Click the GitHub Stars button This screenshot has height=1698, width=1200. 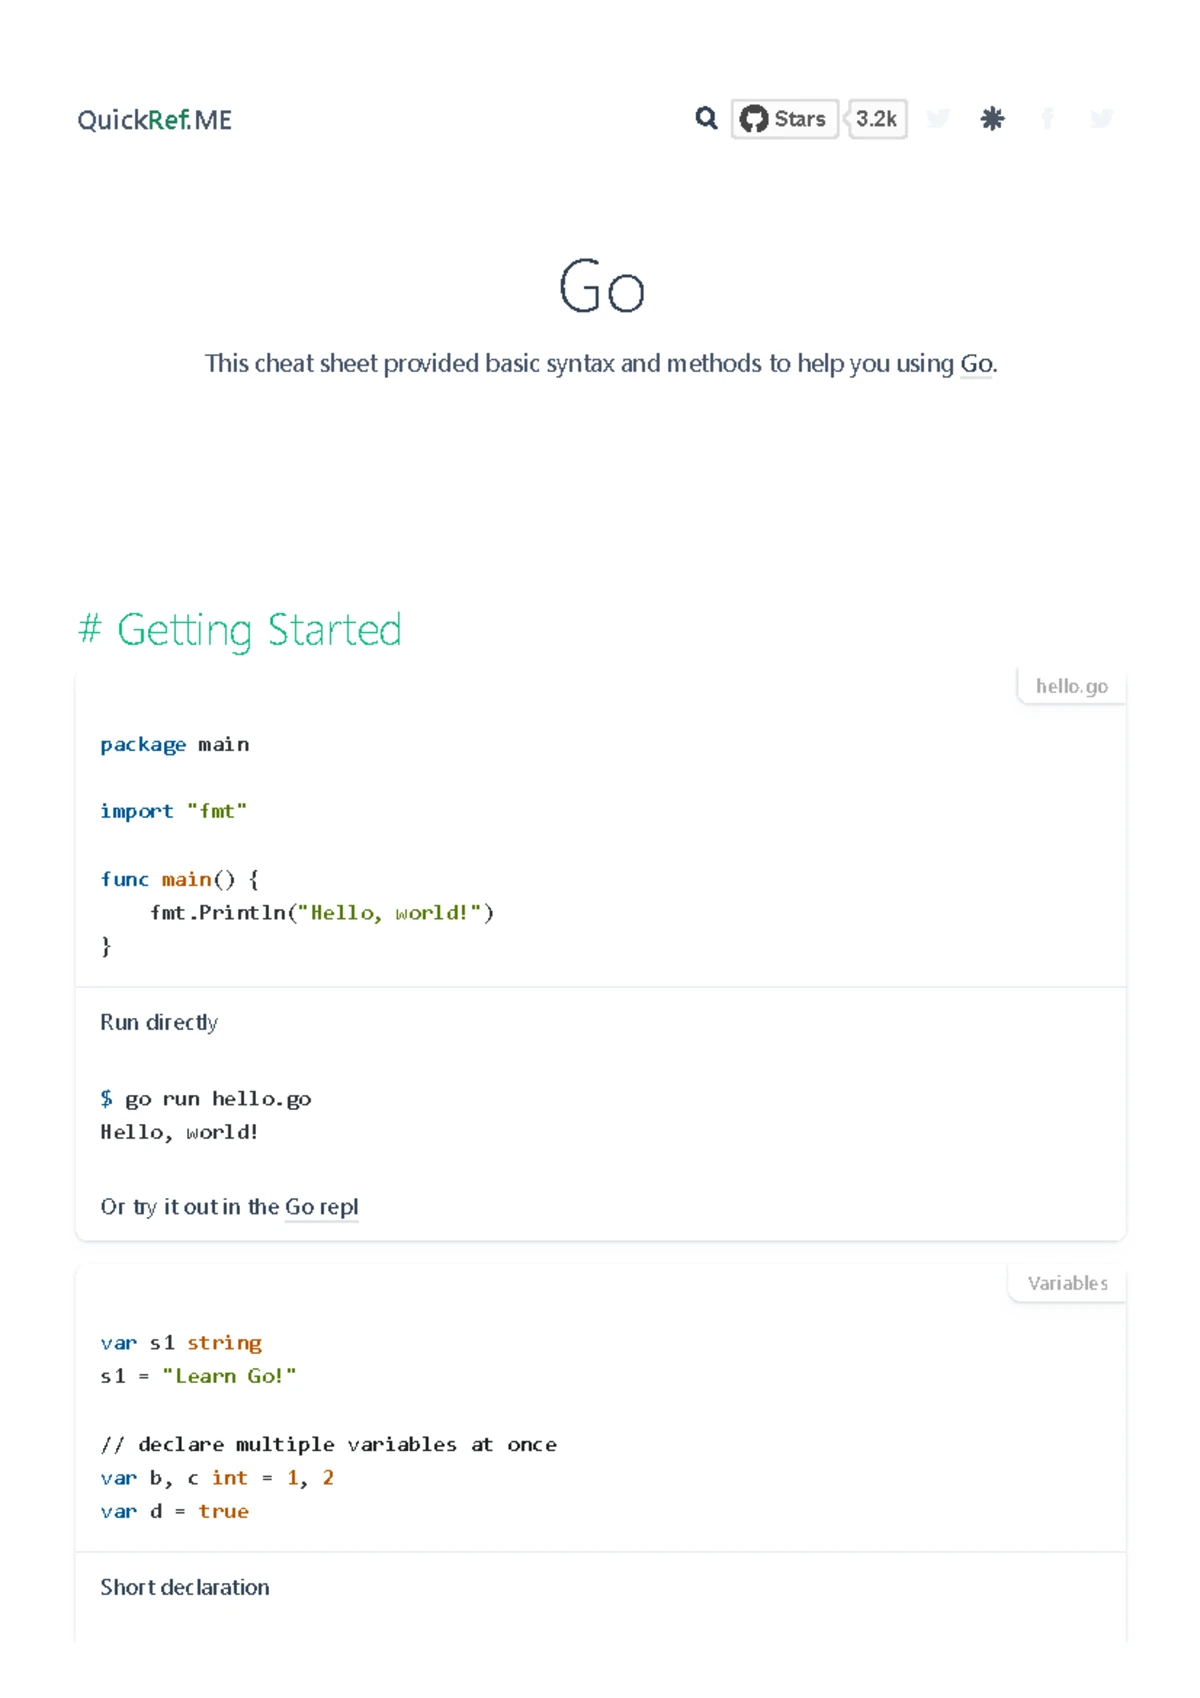point(785,119)
